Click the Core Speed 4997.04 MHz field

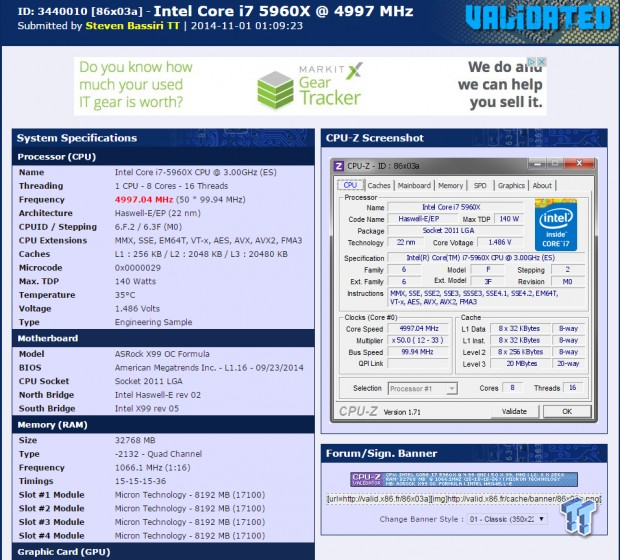(x=419, y=329)
